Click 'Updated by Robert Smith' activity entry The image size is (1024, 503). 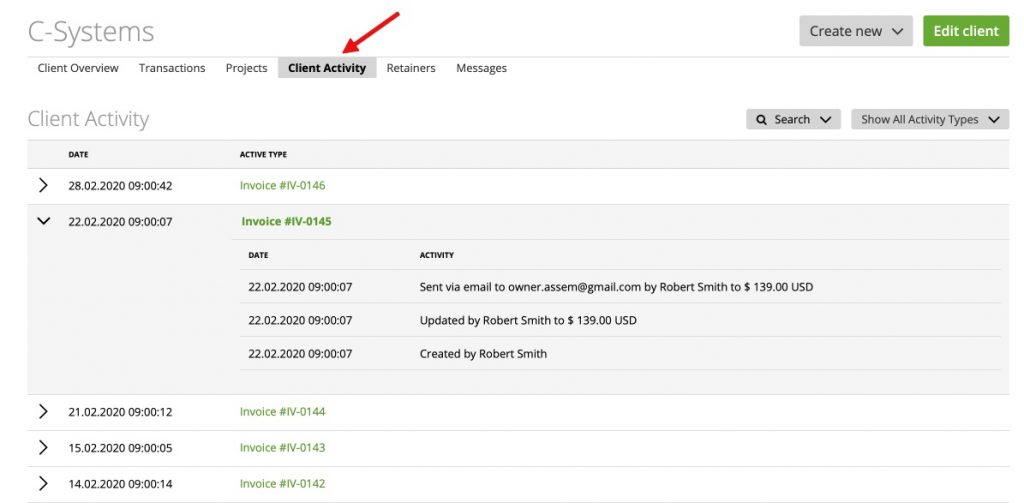[x=528, y=321]
